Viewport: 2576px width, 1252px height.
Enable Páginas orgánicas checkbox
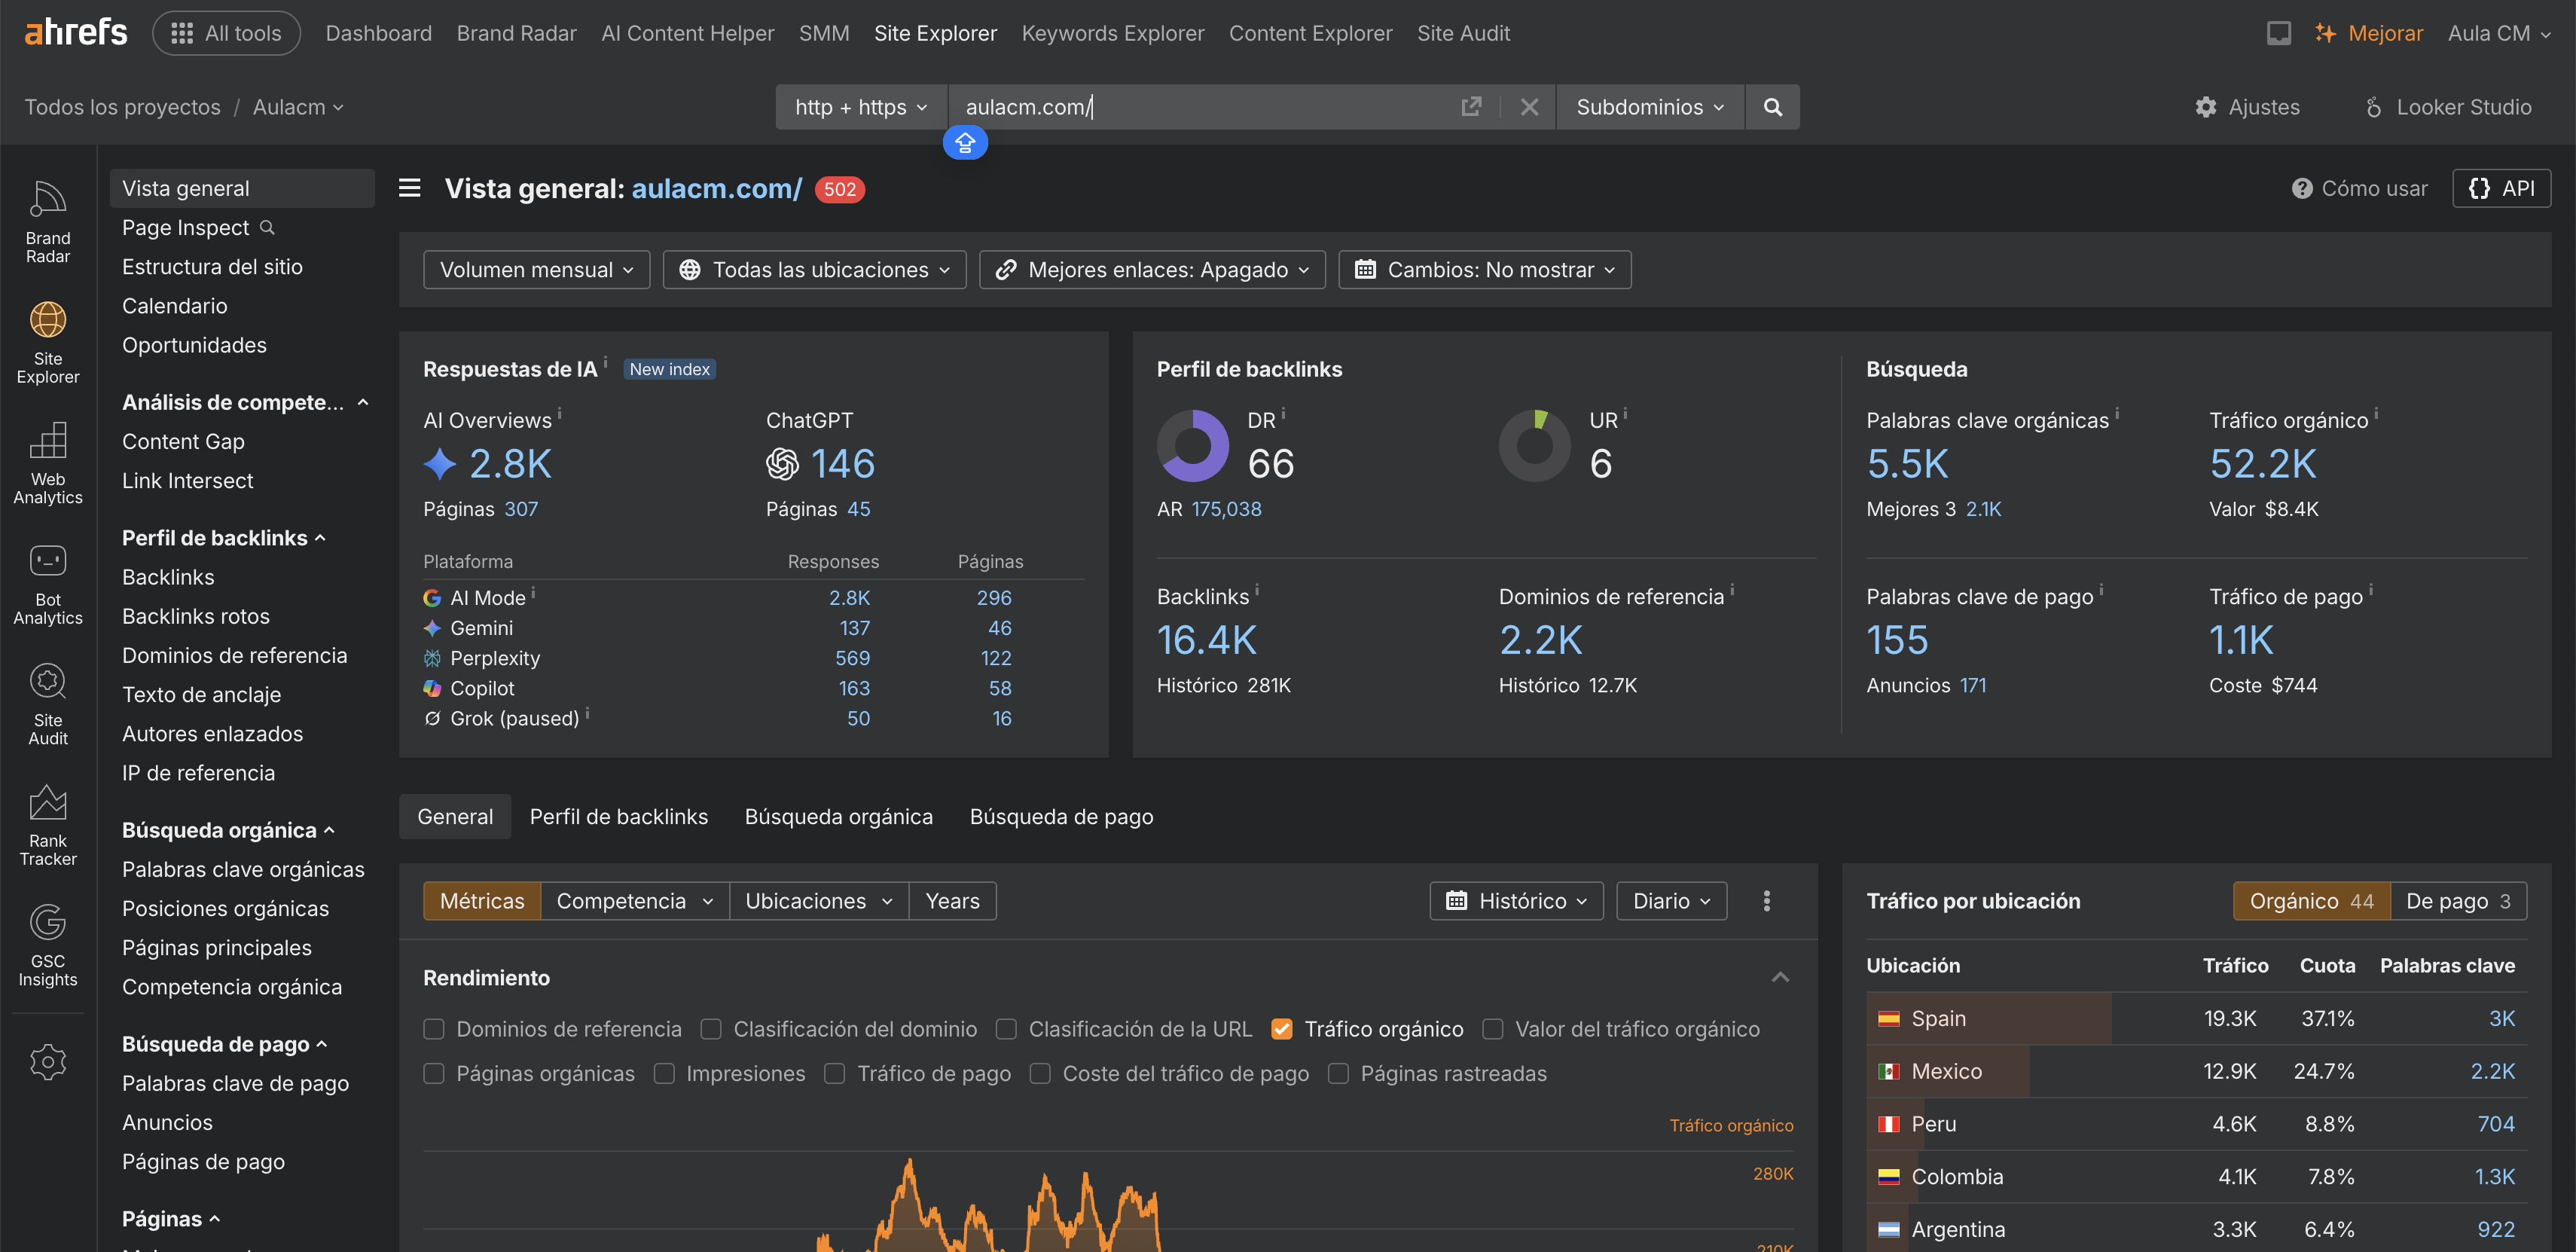434,1074
